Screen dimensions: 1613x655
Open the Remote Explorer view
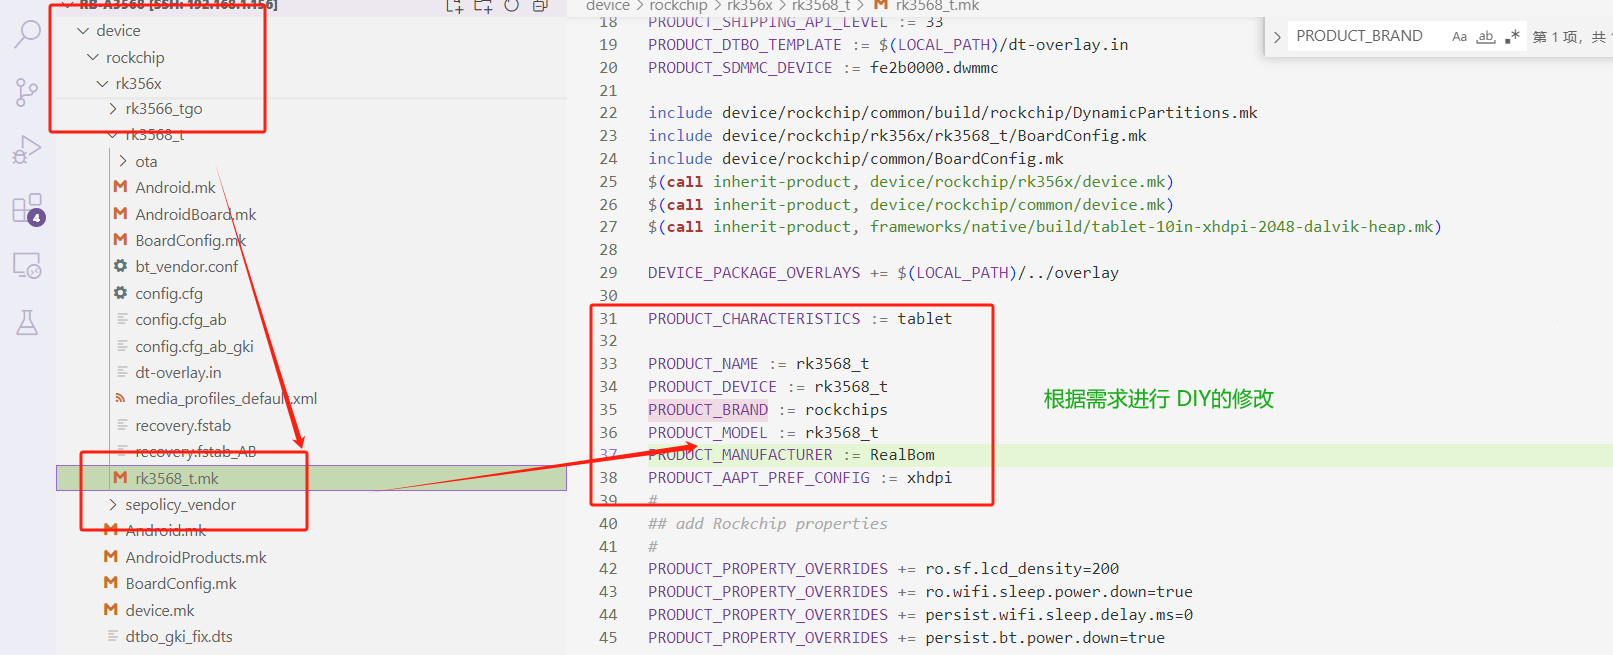27,265
